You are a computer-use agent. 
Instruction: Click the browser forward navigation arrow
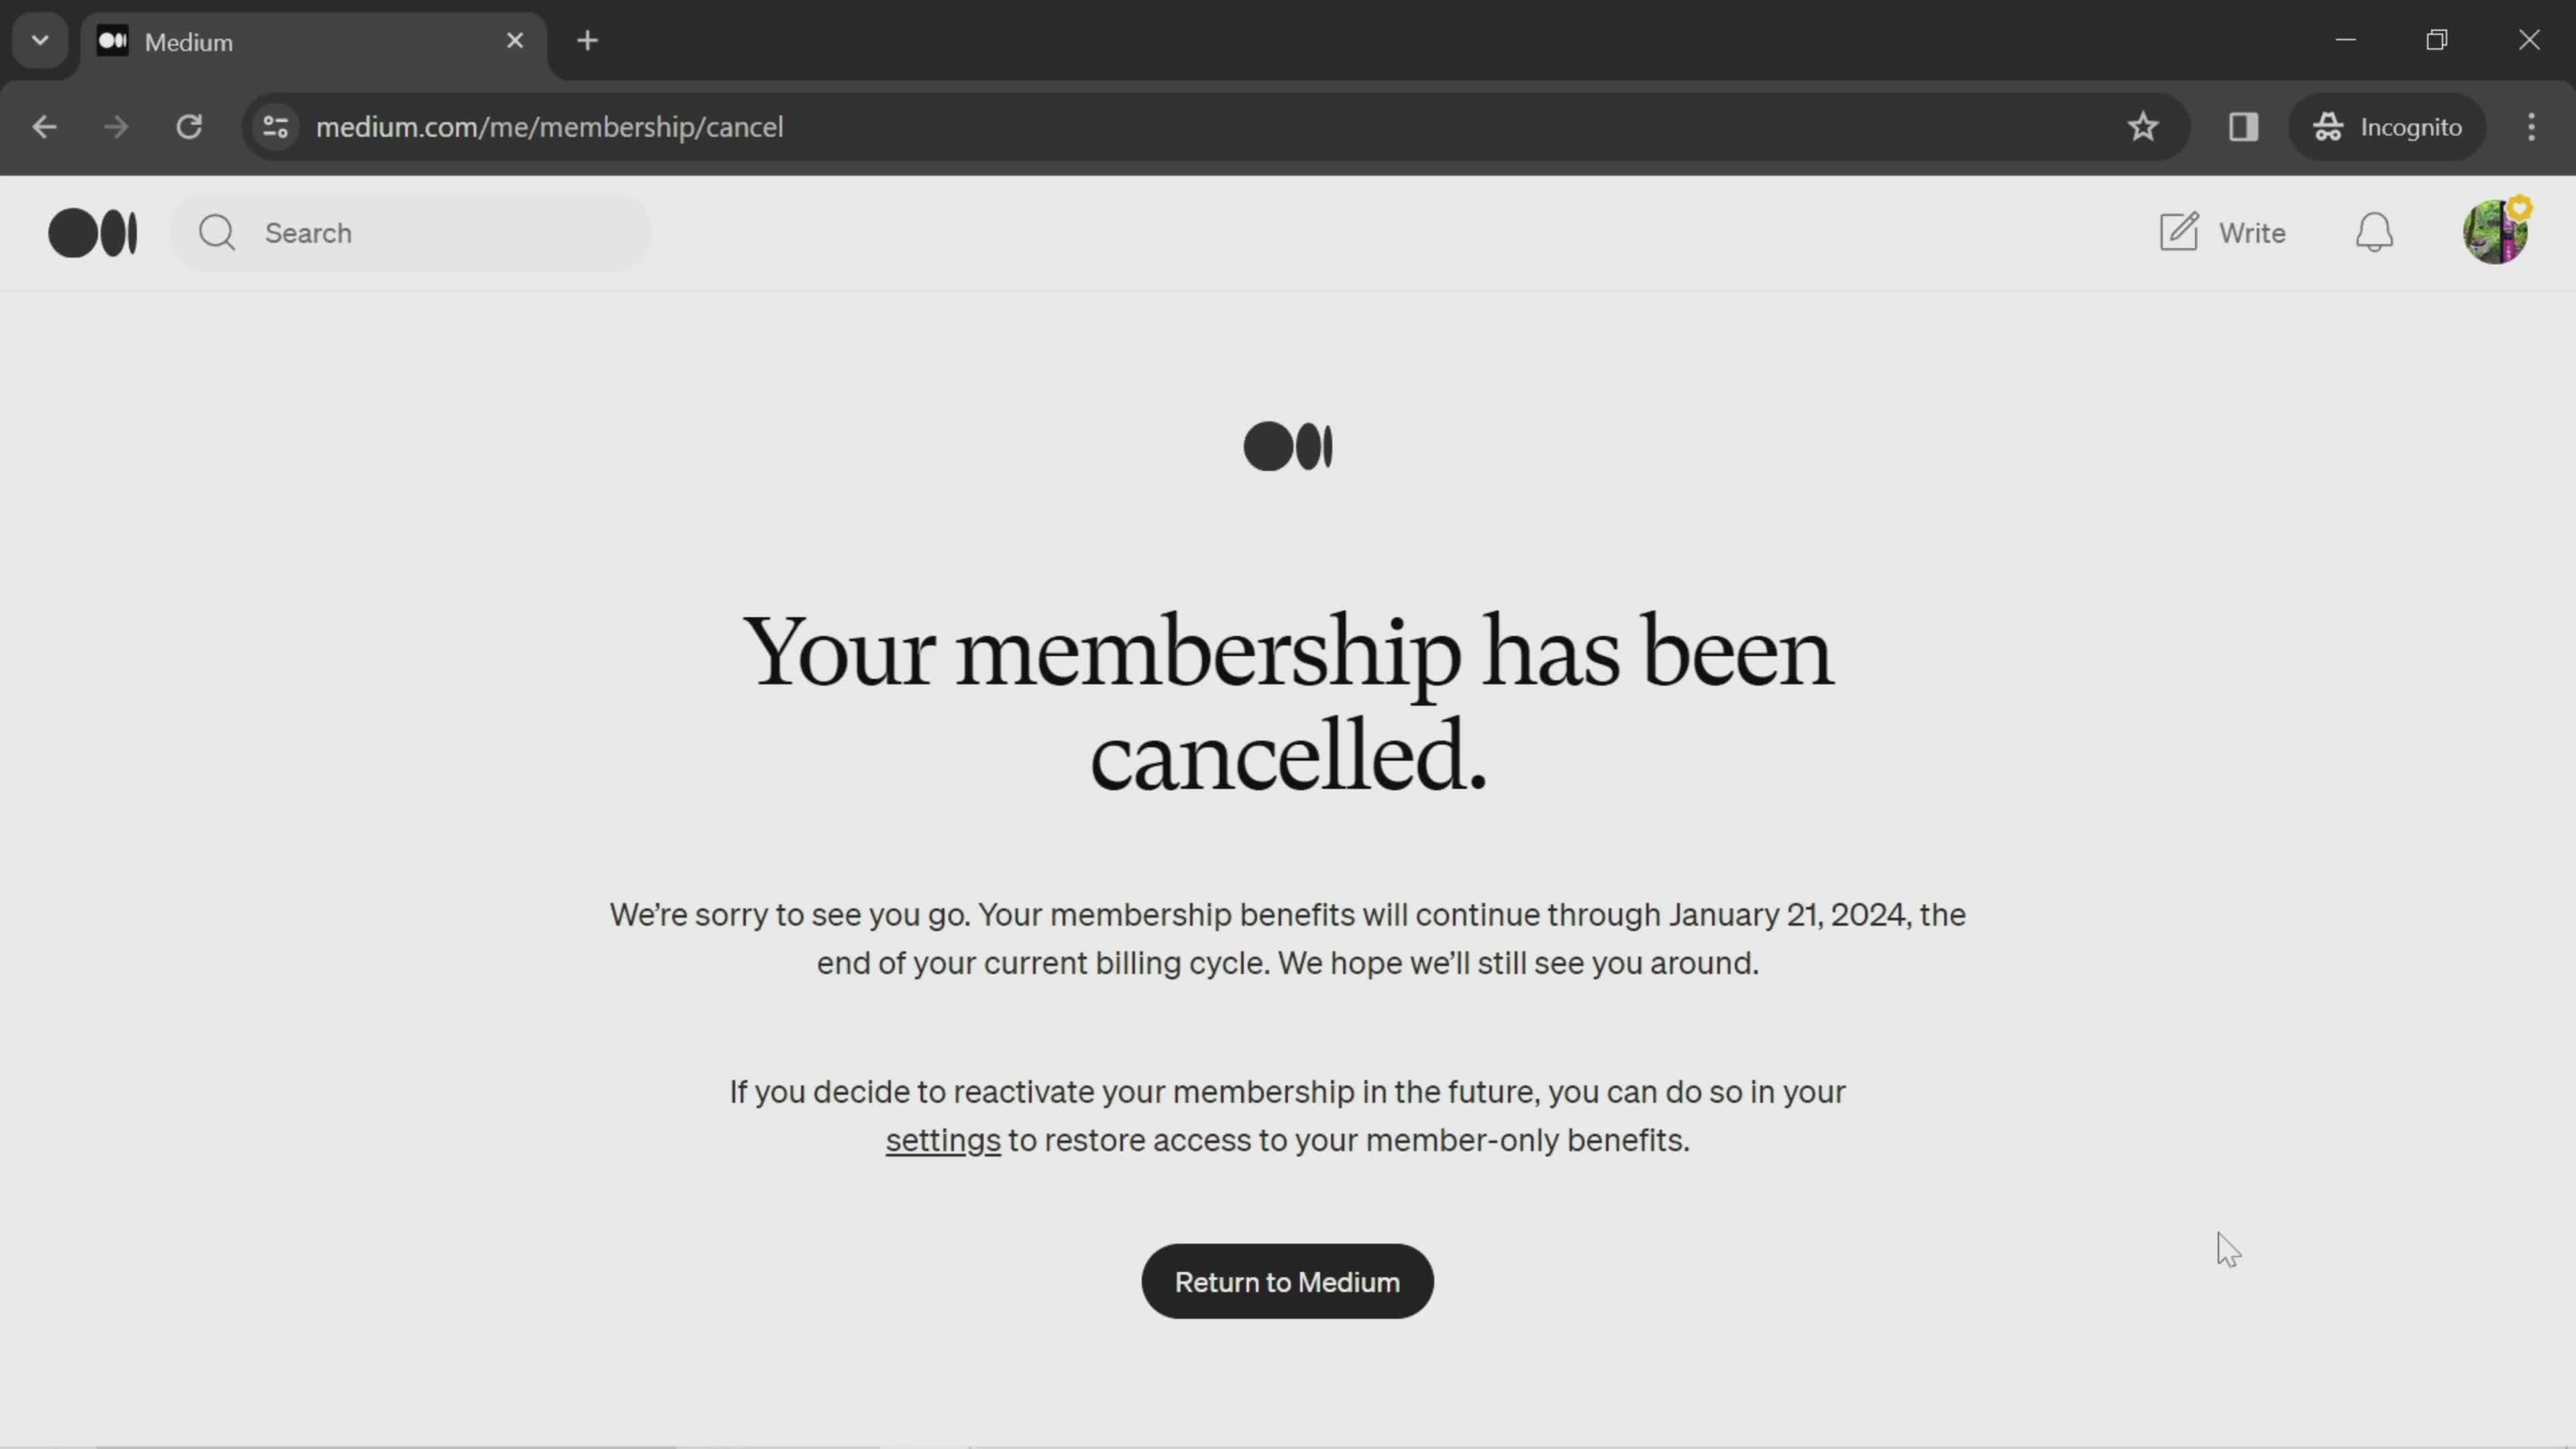pos(115,125)
